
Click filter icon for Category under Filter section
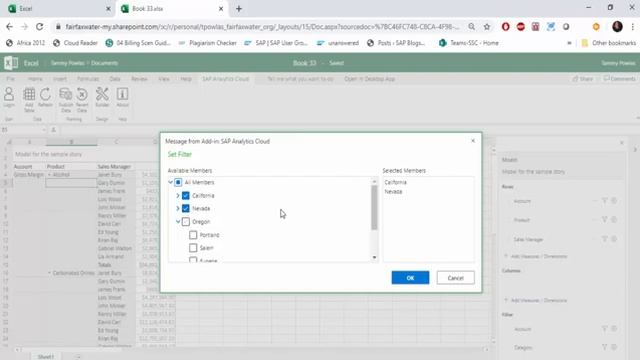[604, 347]
